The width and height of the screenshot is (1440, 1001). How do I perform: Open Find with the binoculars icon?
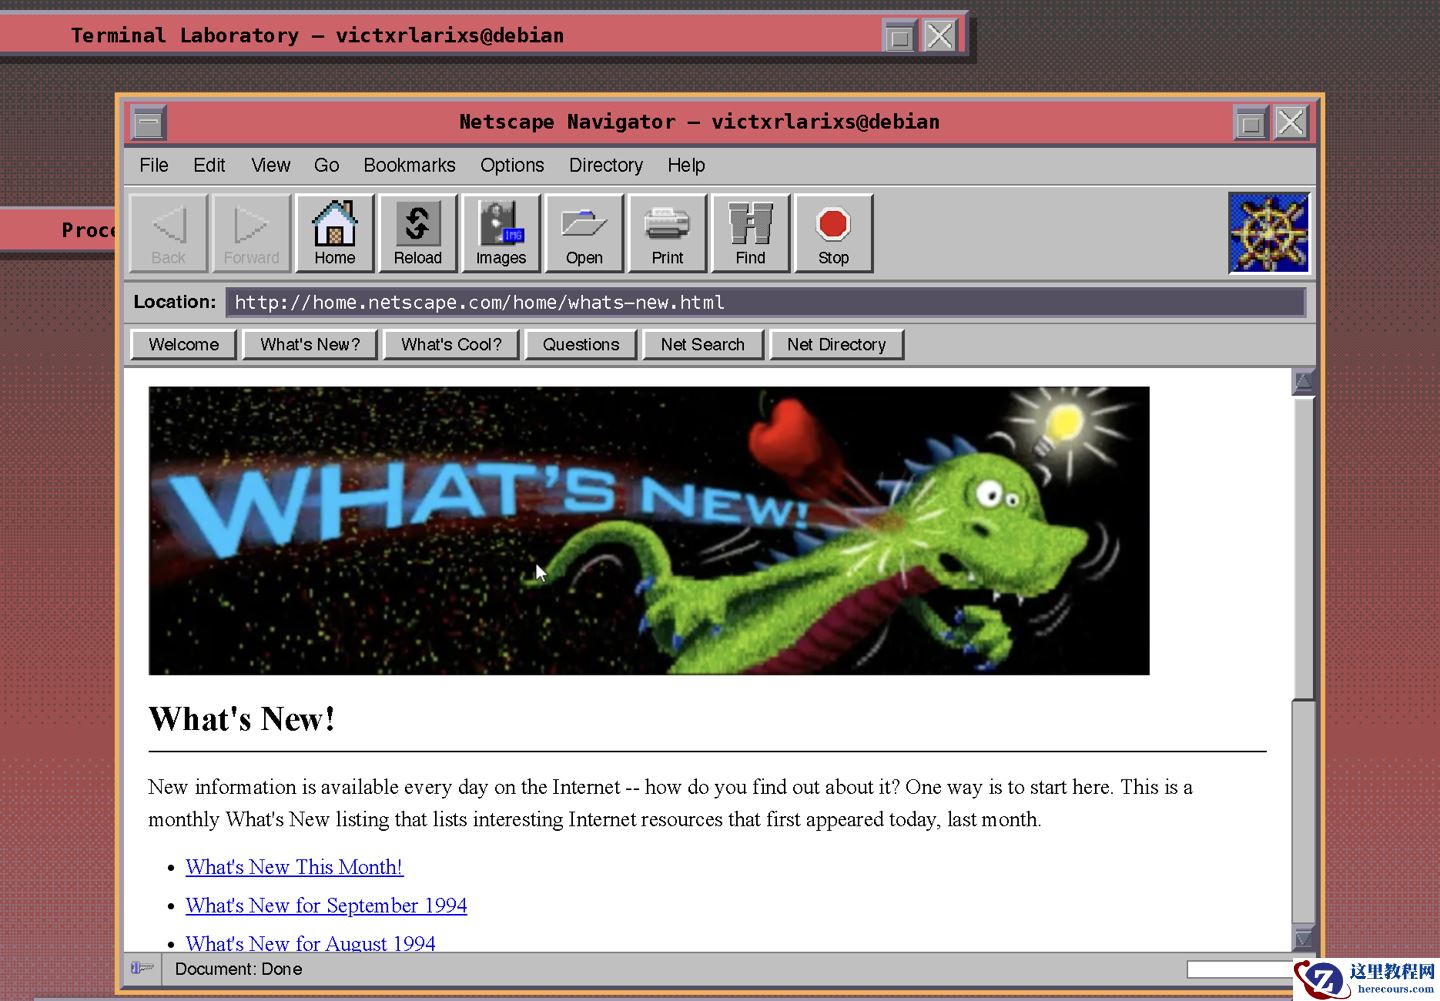coord(750,233)
